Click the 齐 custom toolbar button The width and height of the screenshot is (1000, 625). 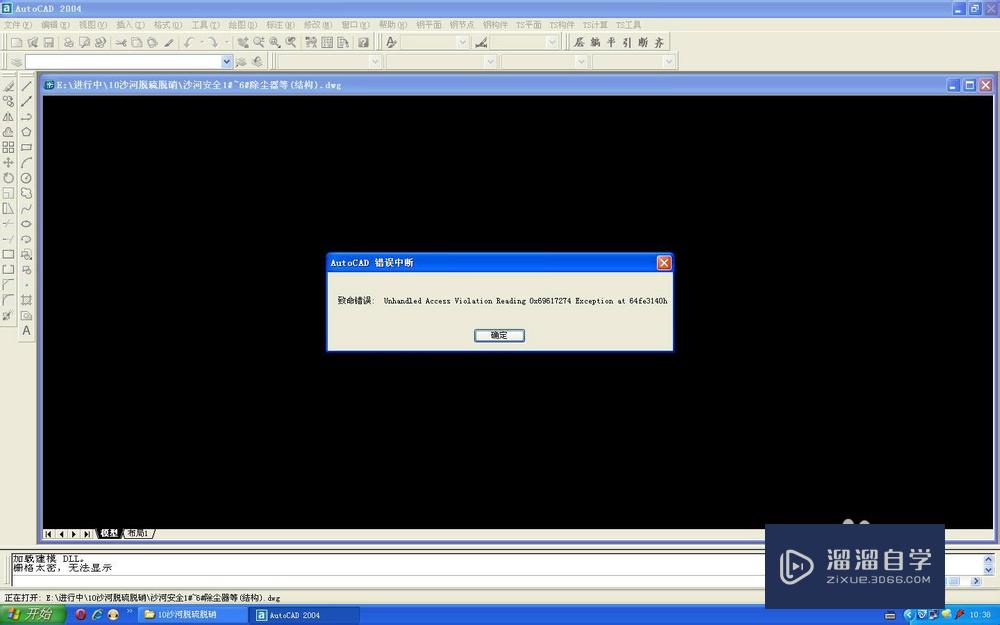tap(659, 42)
